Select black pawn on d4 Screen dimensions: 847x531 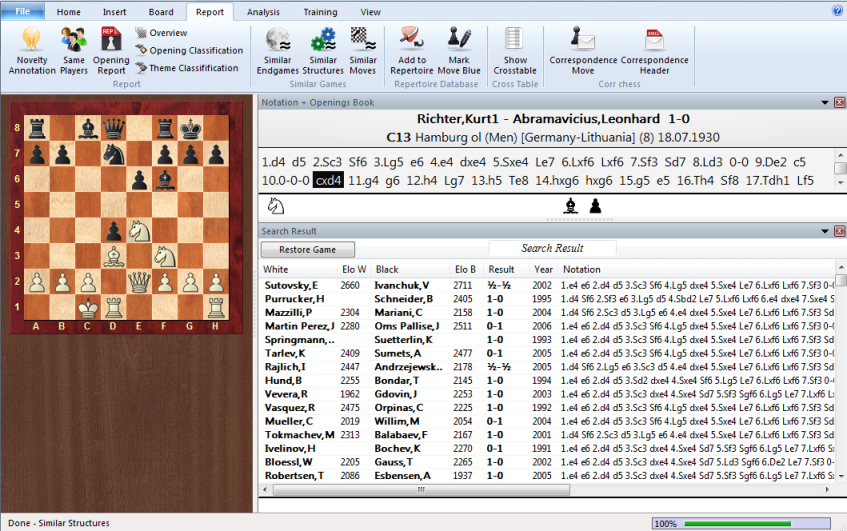pos(113,231)
